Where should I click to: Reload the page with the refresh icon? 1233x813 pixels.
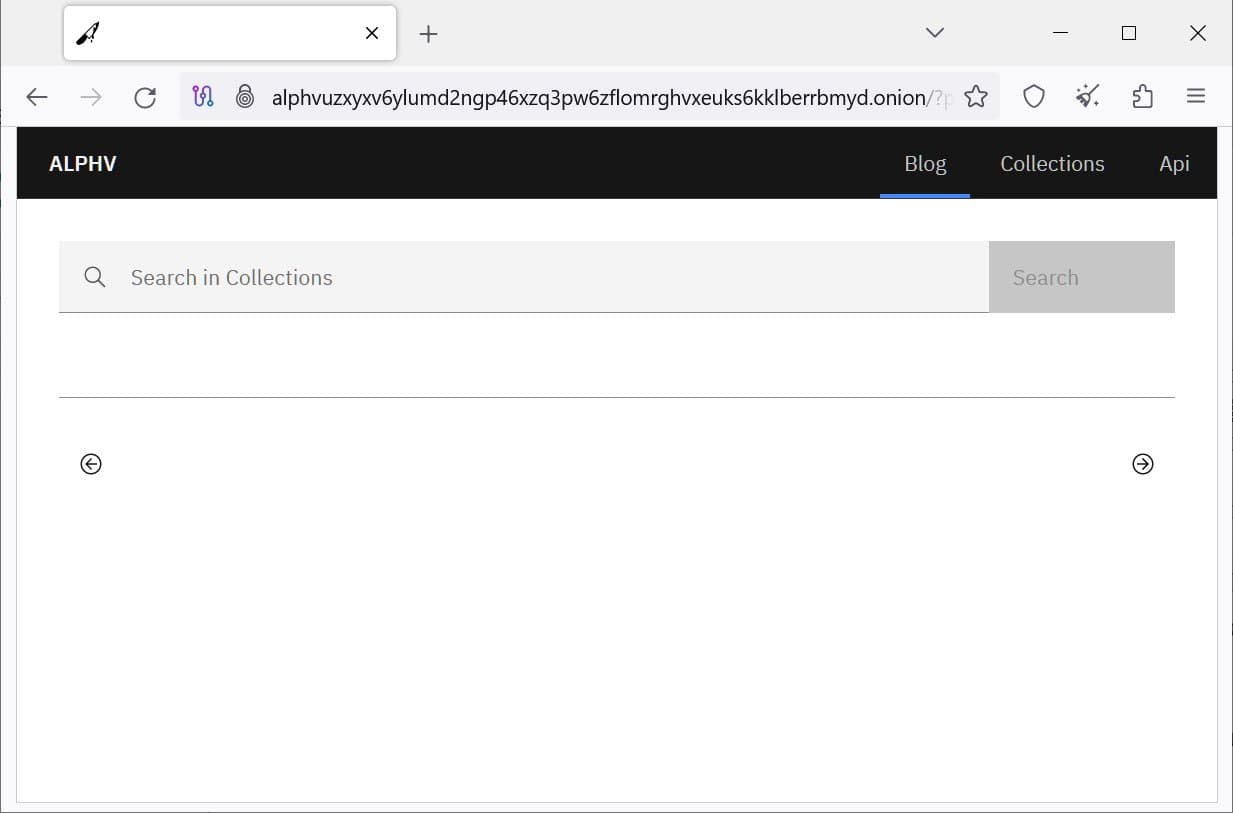[145, 97]
